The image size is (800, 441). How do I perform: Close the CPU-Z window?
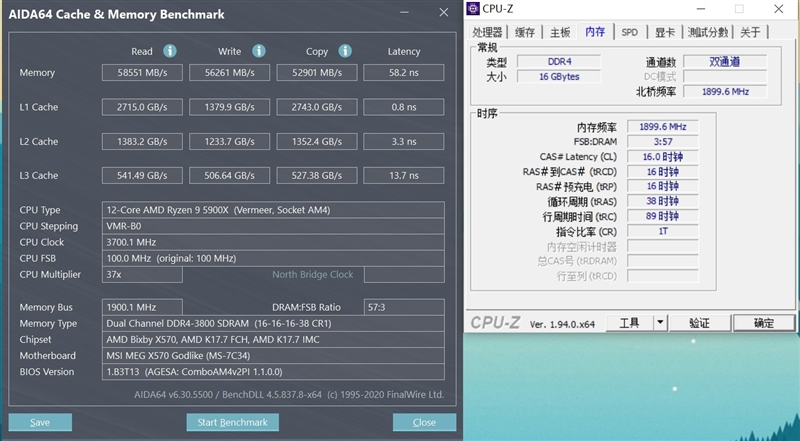(x=779, y=9)
